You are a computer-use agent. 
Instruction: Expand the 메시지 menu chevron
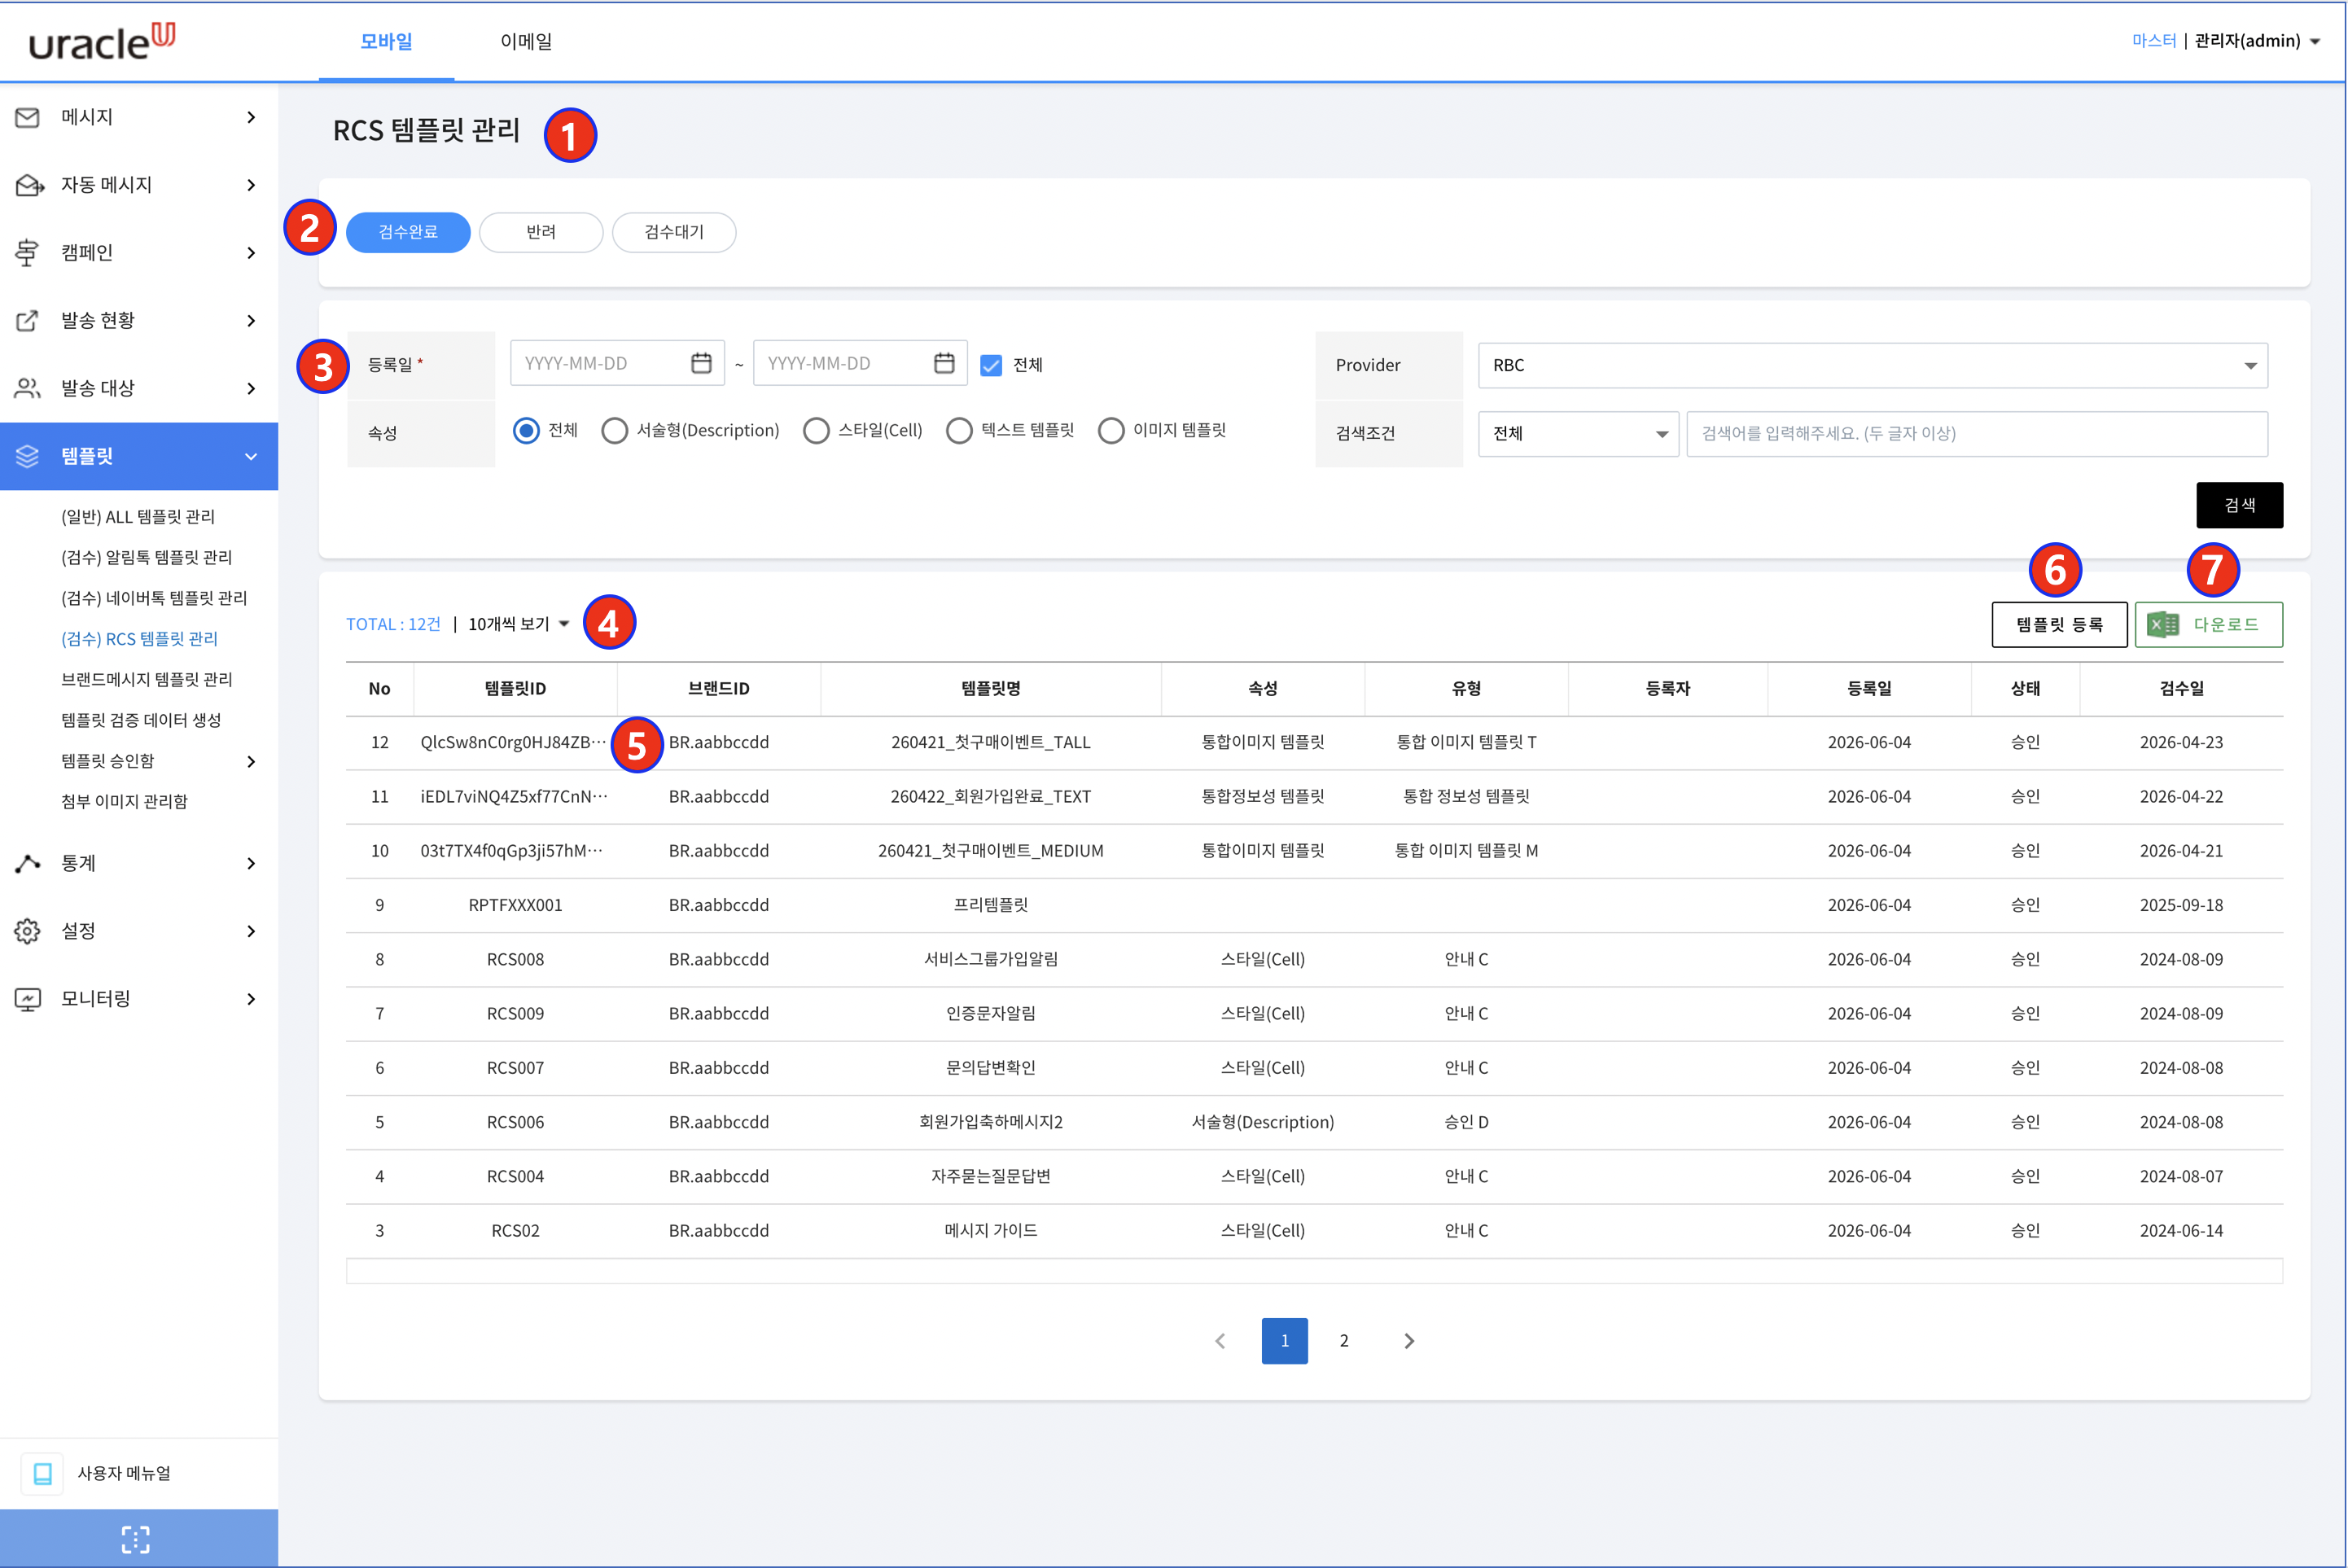pos(251,117)
